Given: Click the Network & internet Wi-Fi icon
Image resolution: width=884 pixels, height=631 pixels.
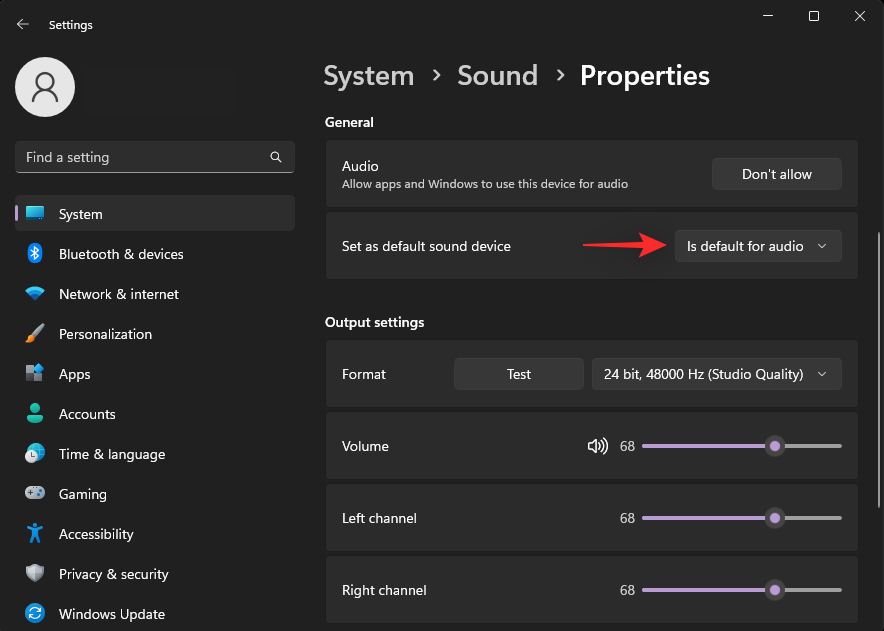Looking at the screenshot, I should 35,294.
